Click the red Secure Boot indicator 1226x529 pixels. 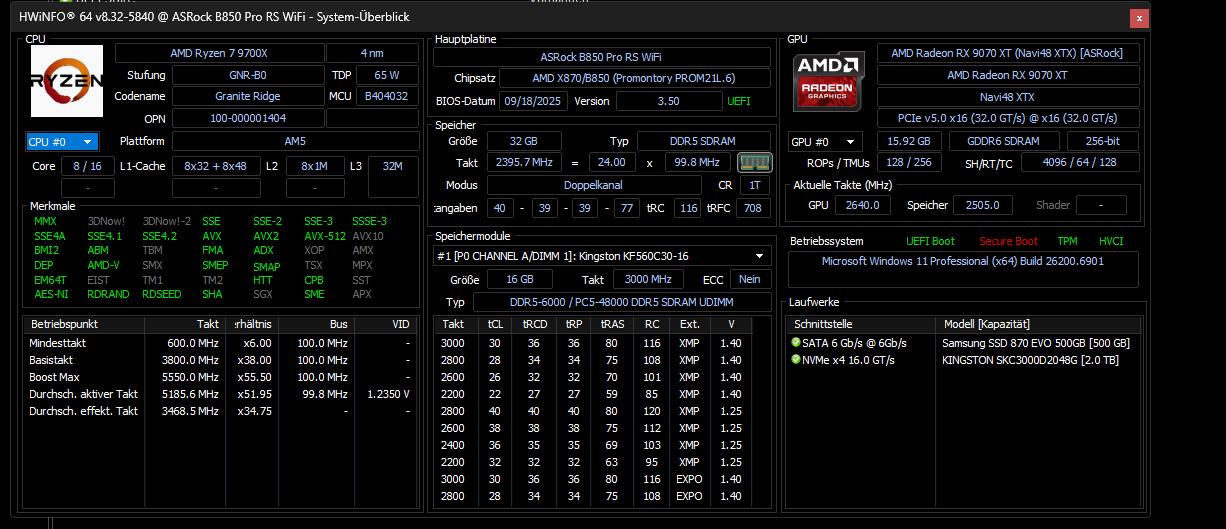pyautogui.click(x=1009, y=241)
